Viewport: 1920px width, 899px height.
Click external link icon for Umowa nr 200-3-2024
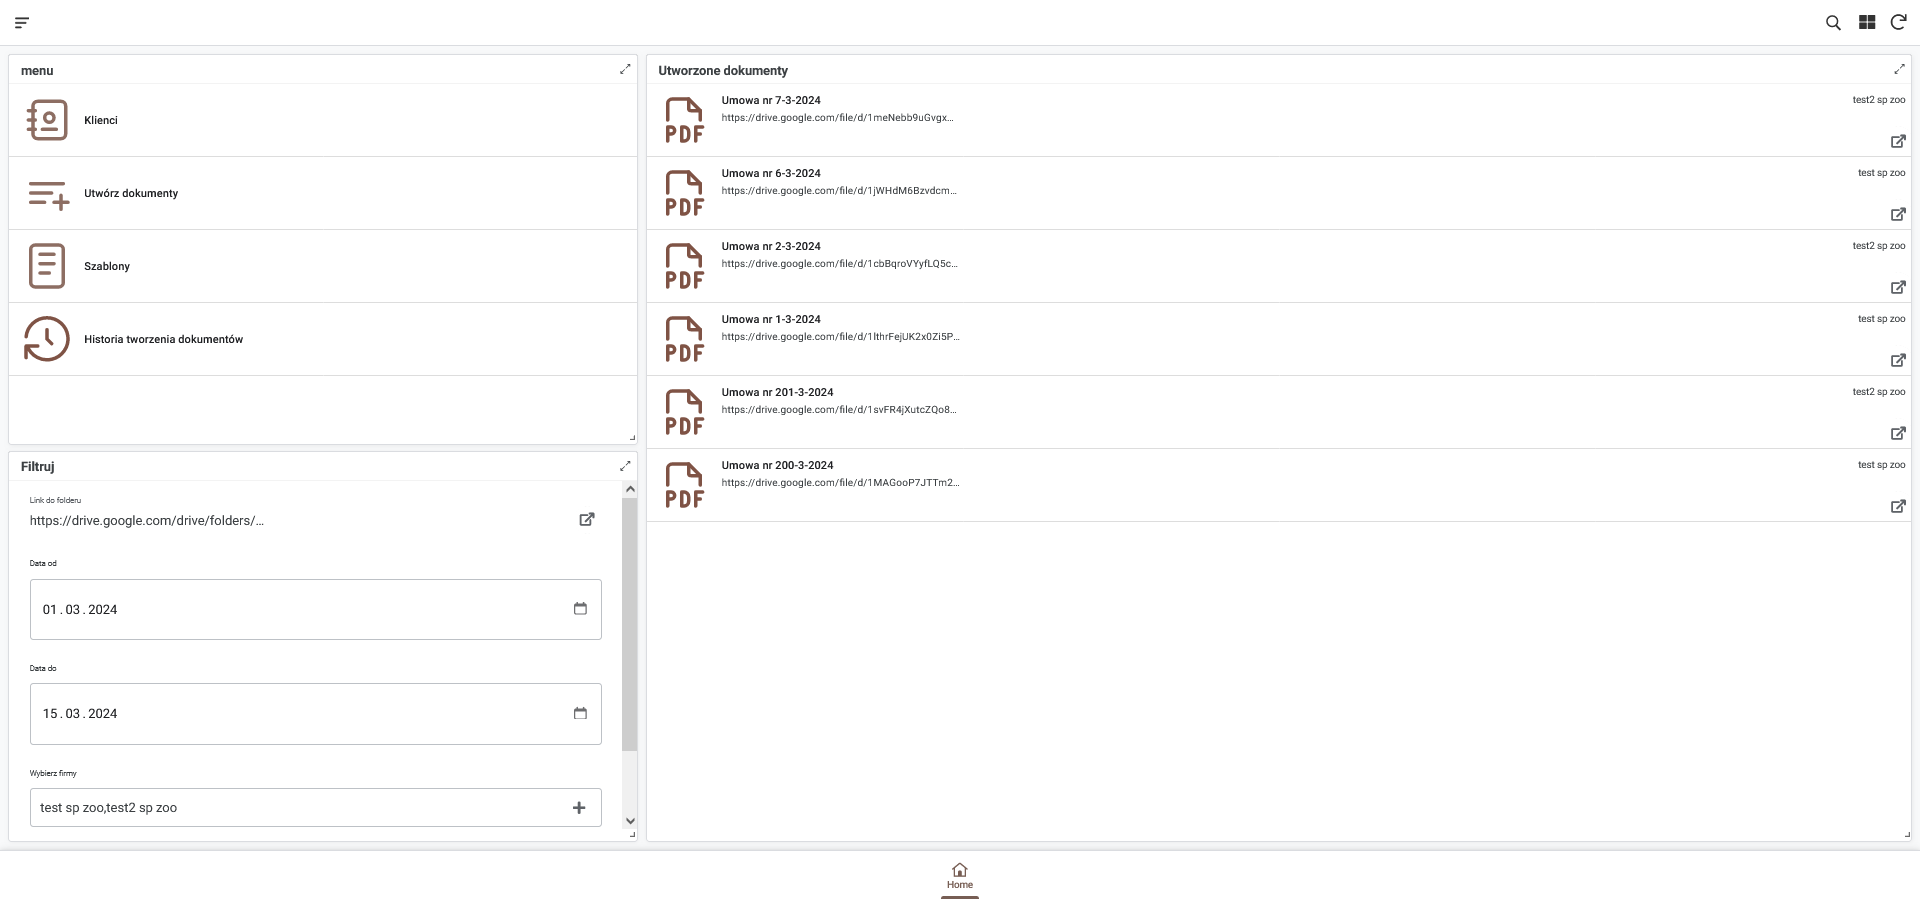(1897, 506)
